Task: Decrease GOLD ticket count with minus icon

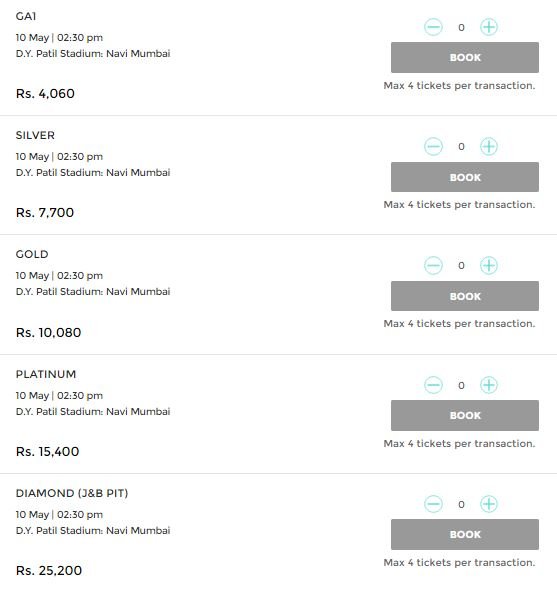Action: tap(433, 266)
